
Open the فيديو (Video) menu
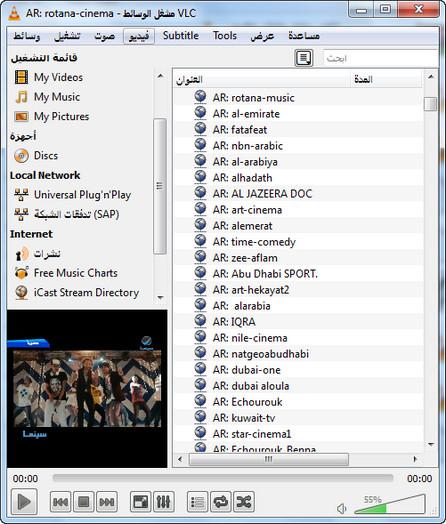click(x=139, y=36)
